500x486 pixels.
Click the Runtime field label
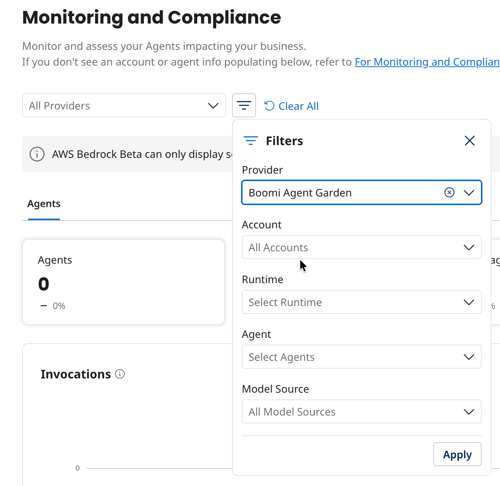click(x=262, y=279)
